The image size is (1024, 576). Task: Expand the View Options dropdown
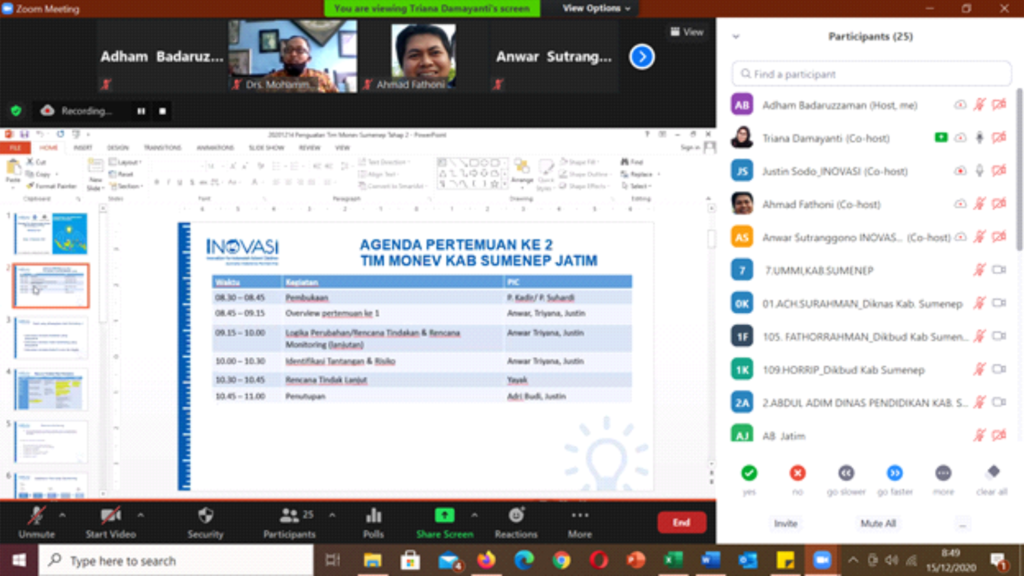tap(597, 8)
